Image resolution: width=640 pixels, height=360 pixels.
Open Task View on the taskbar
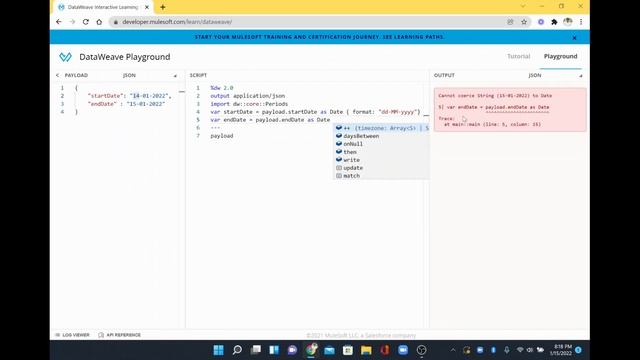point(256,350)
